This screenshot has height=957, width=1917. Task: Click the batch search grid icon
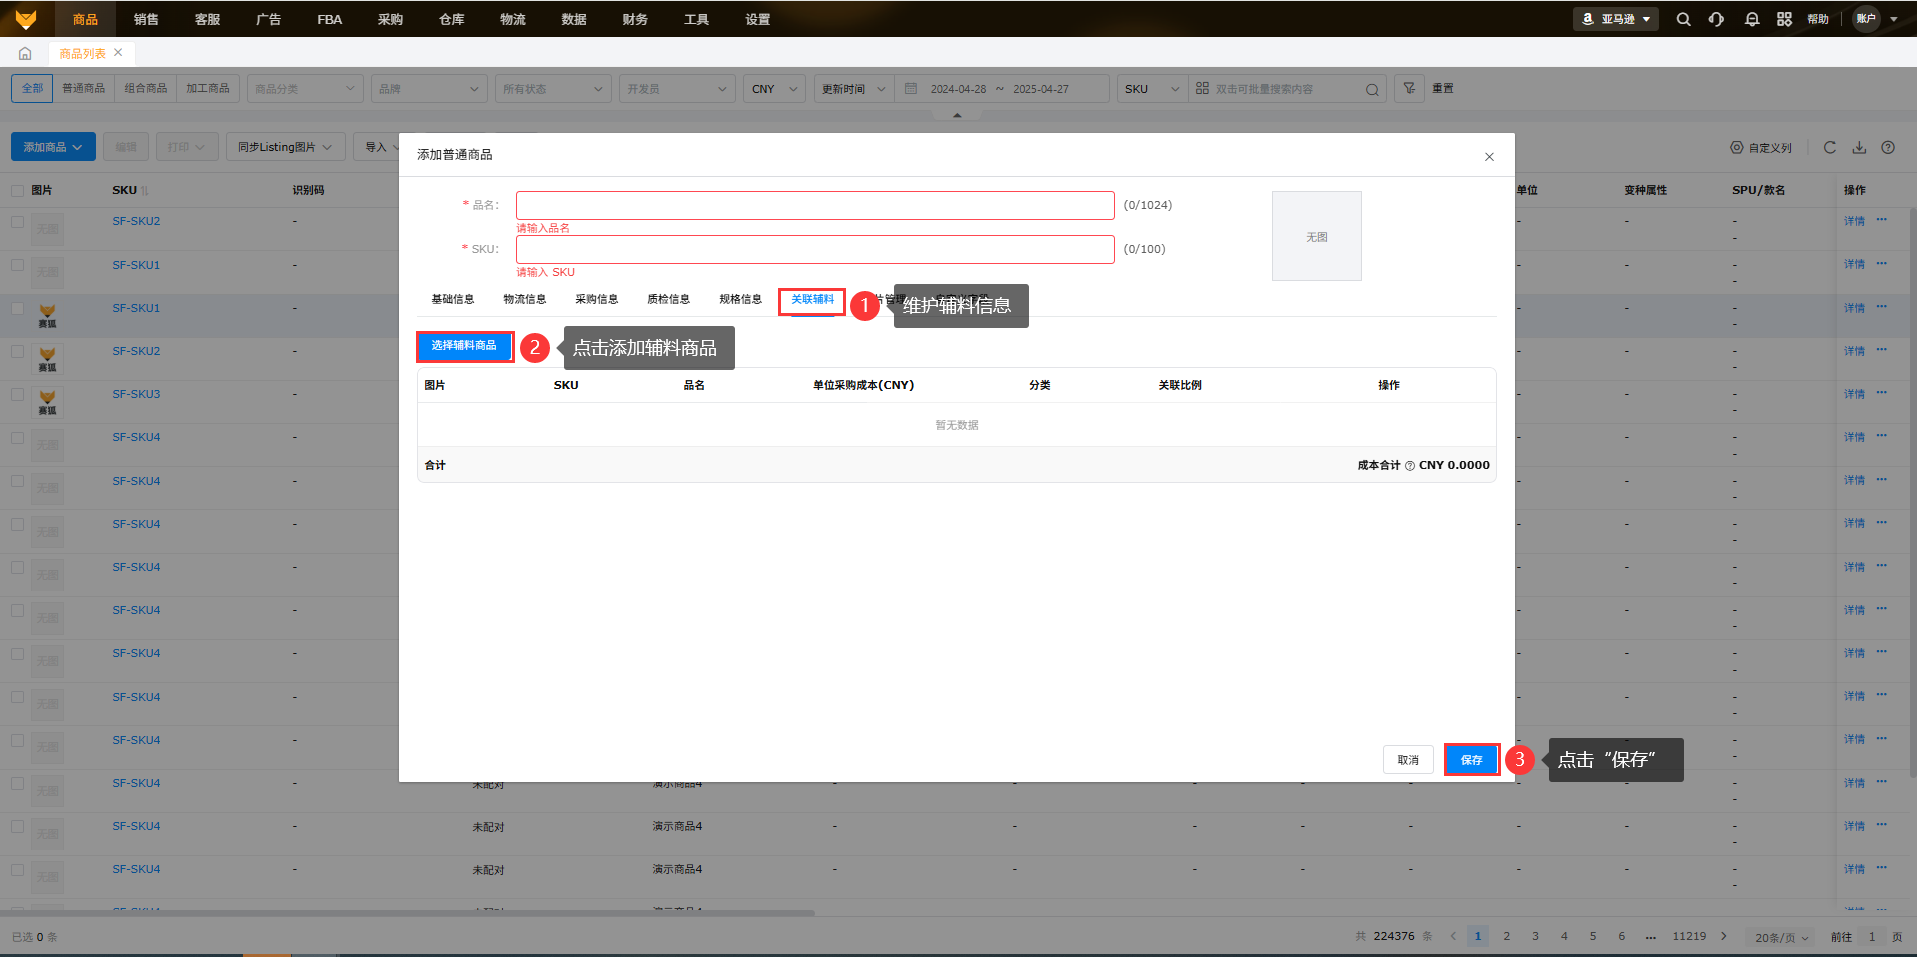coord(1202,89)
